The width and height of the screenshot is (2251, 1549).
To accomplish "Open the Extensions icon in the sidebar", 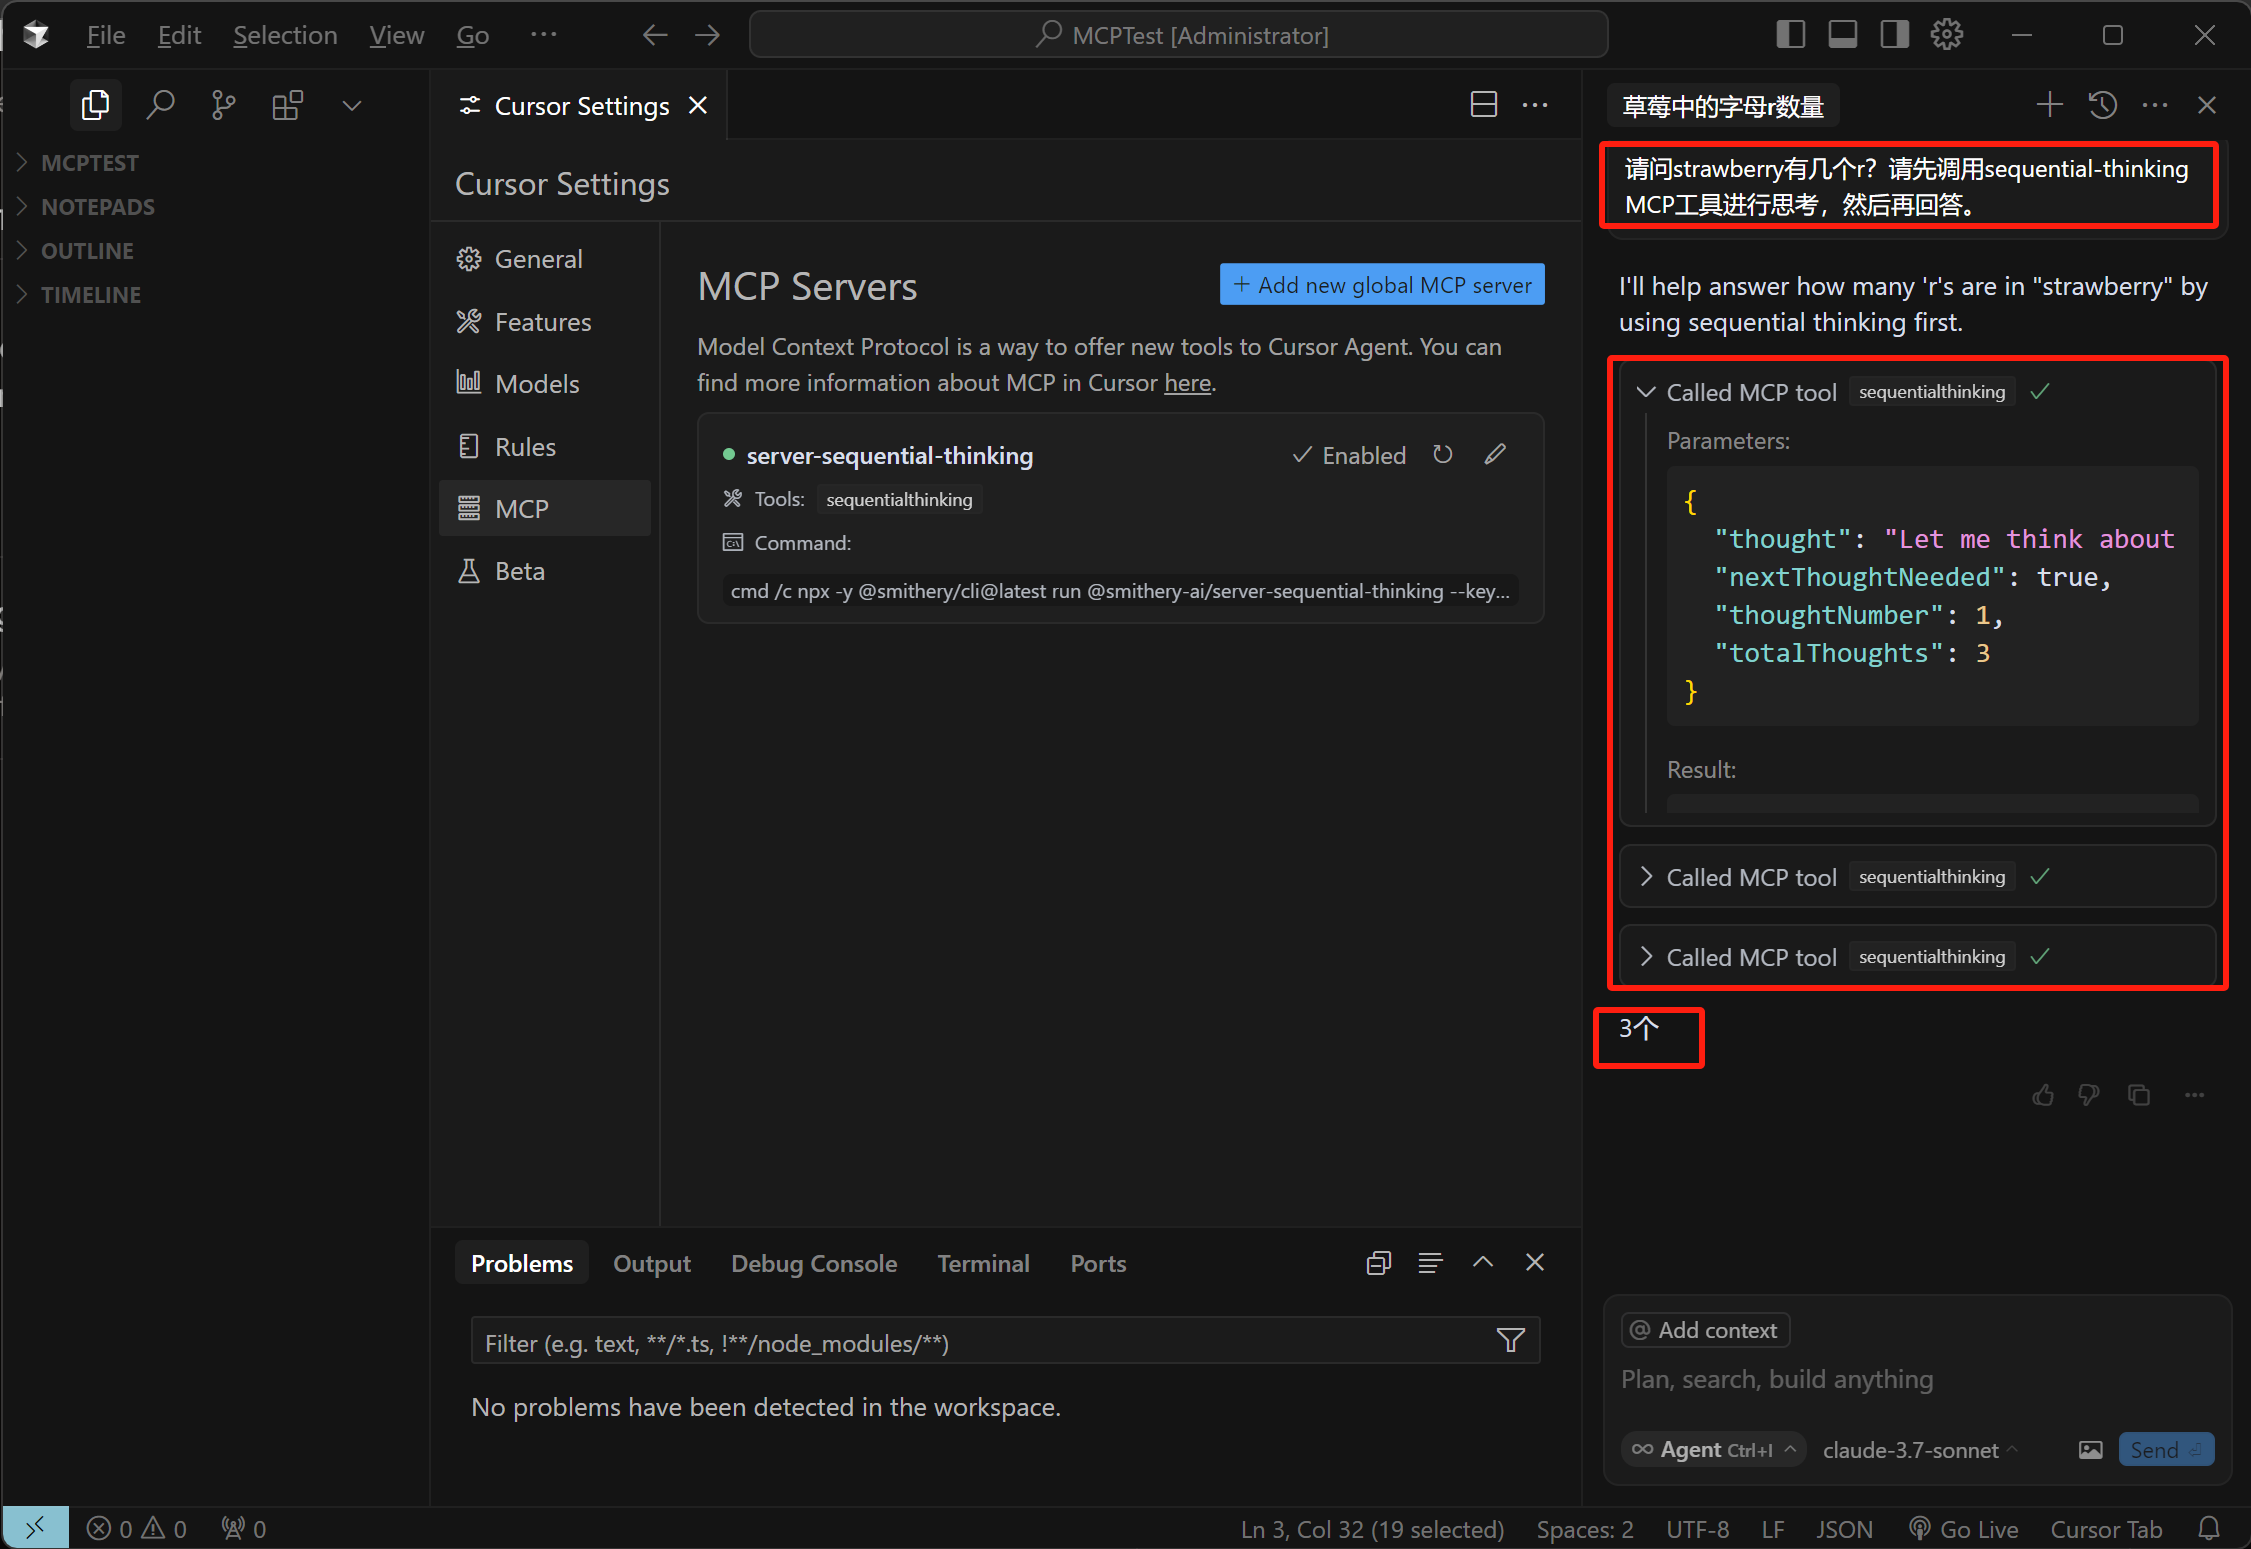I will 288,105.
